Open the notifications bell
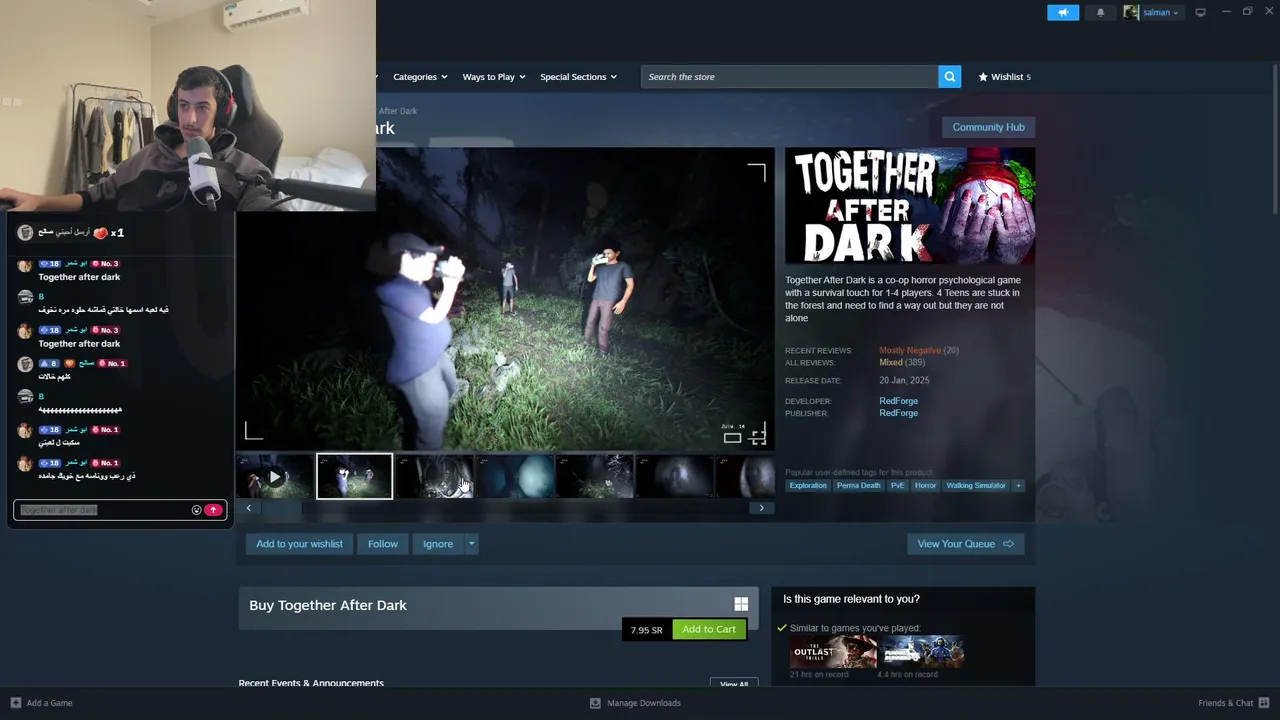This screenshot has width=1280, height=720. (x=1101, y=12)
